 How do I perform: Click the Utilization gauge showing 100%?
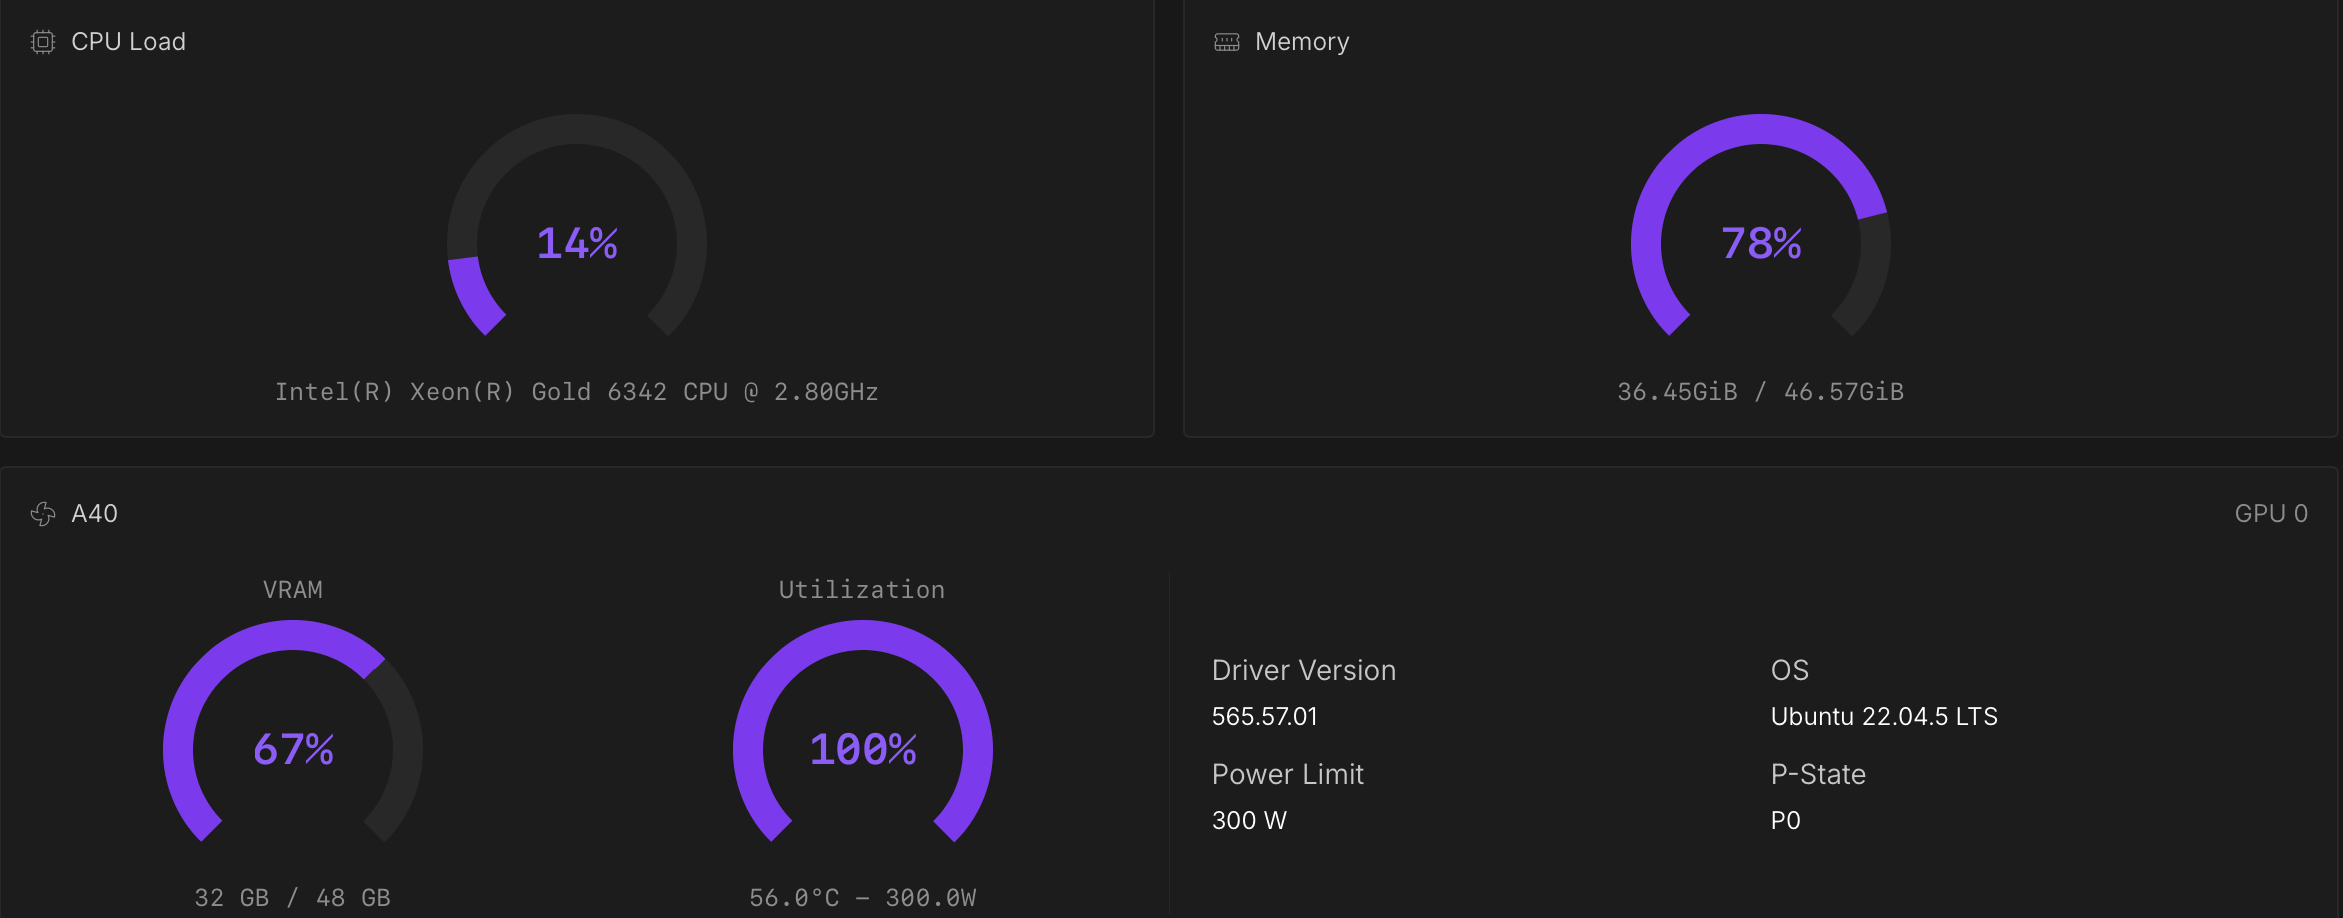point(863,748)
